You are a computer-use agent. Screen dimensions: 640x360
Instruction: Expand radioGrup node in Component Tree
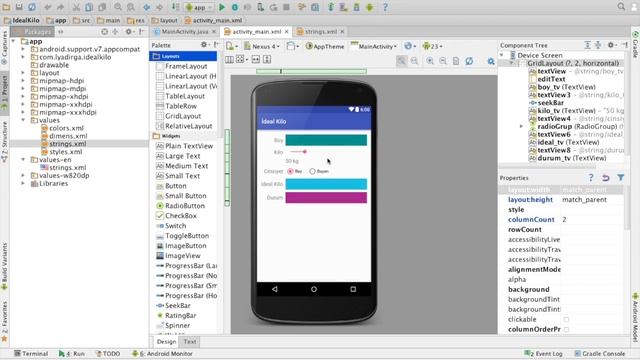click(521, 127)
